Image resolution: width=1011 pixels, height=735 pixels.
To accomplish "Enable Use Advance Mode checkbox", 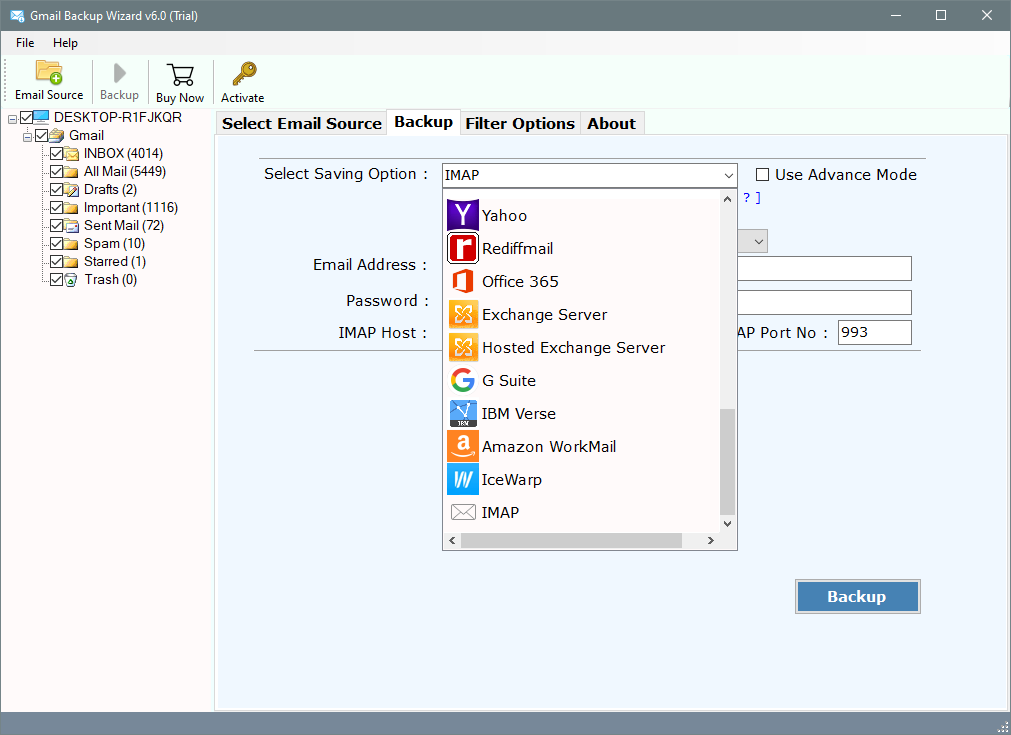I will [762, 174].
